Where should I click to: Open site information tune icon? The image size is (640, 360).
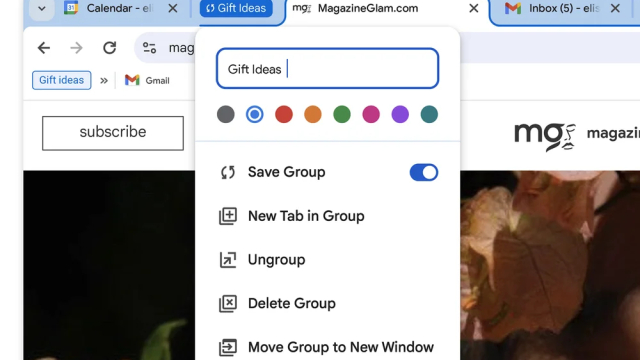pyautogui.click(x=149, y=48)
